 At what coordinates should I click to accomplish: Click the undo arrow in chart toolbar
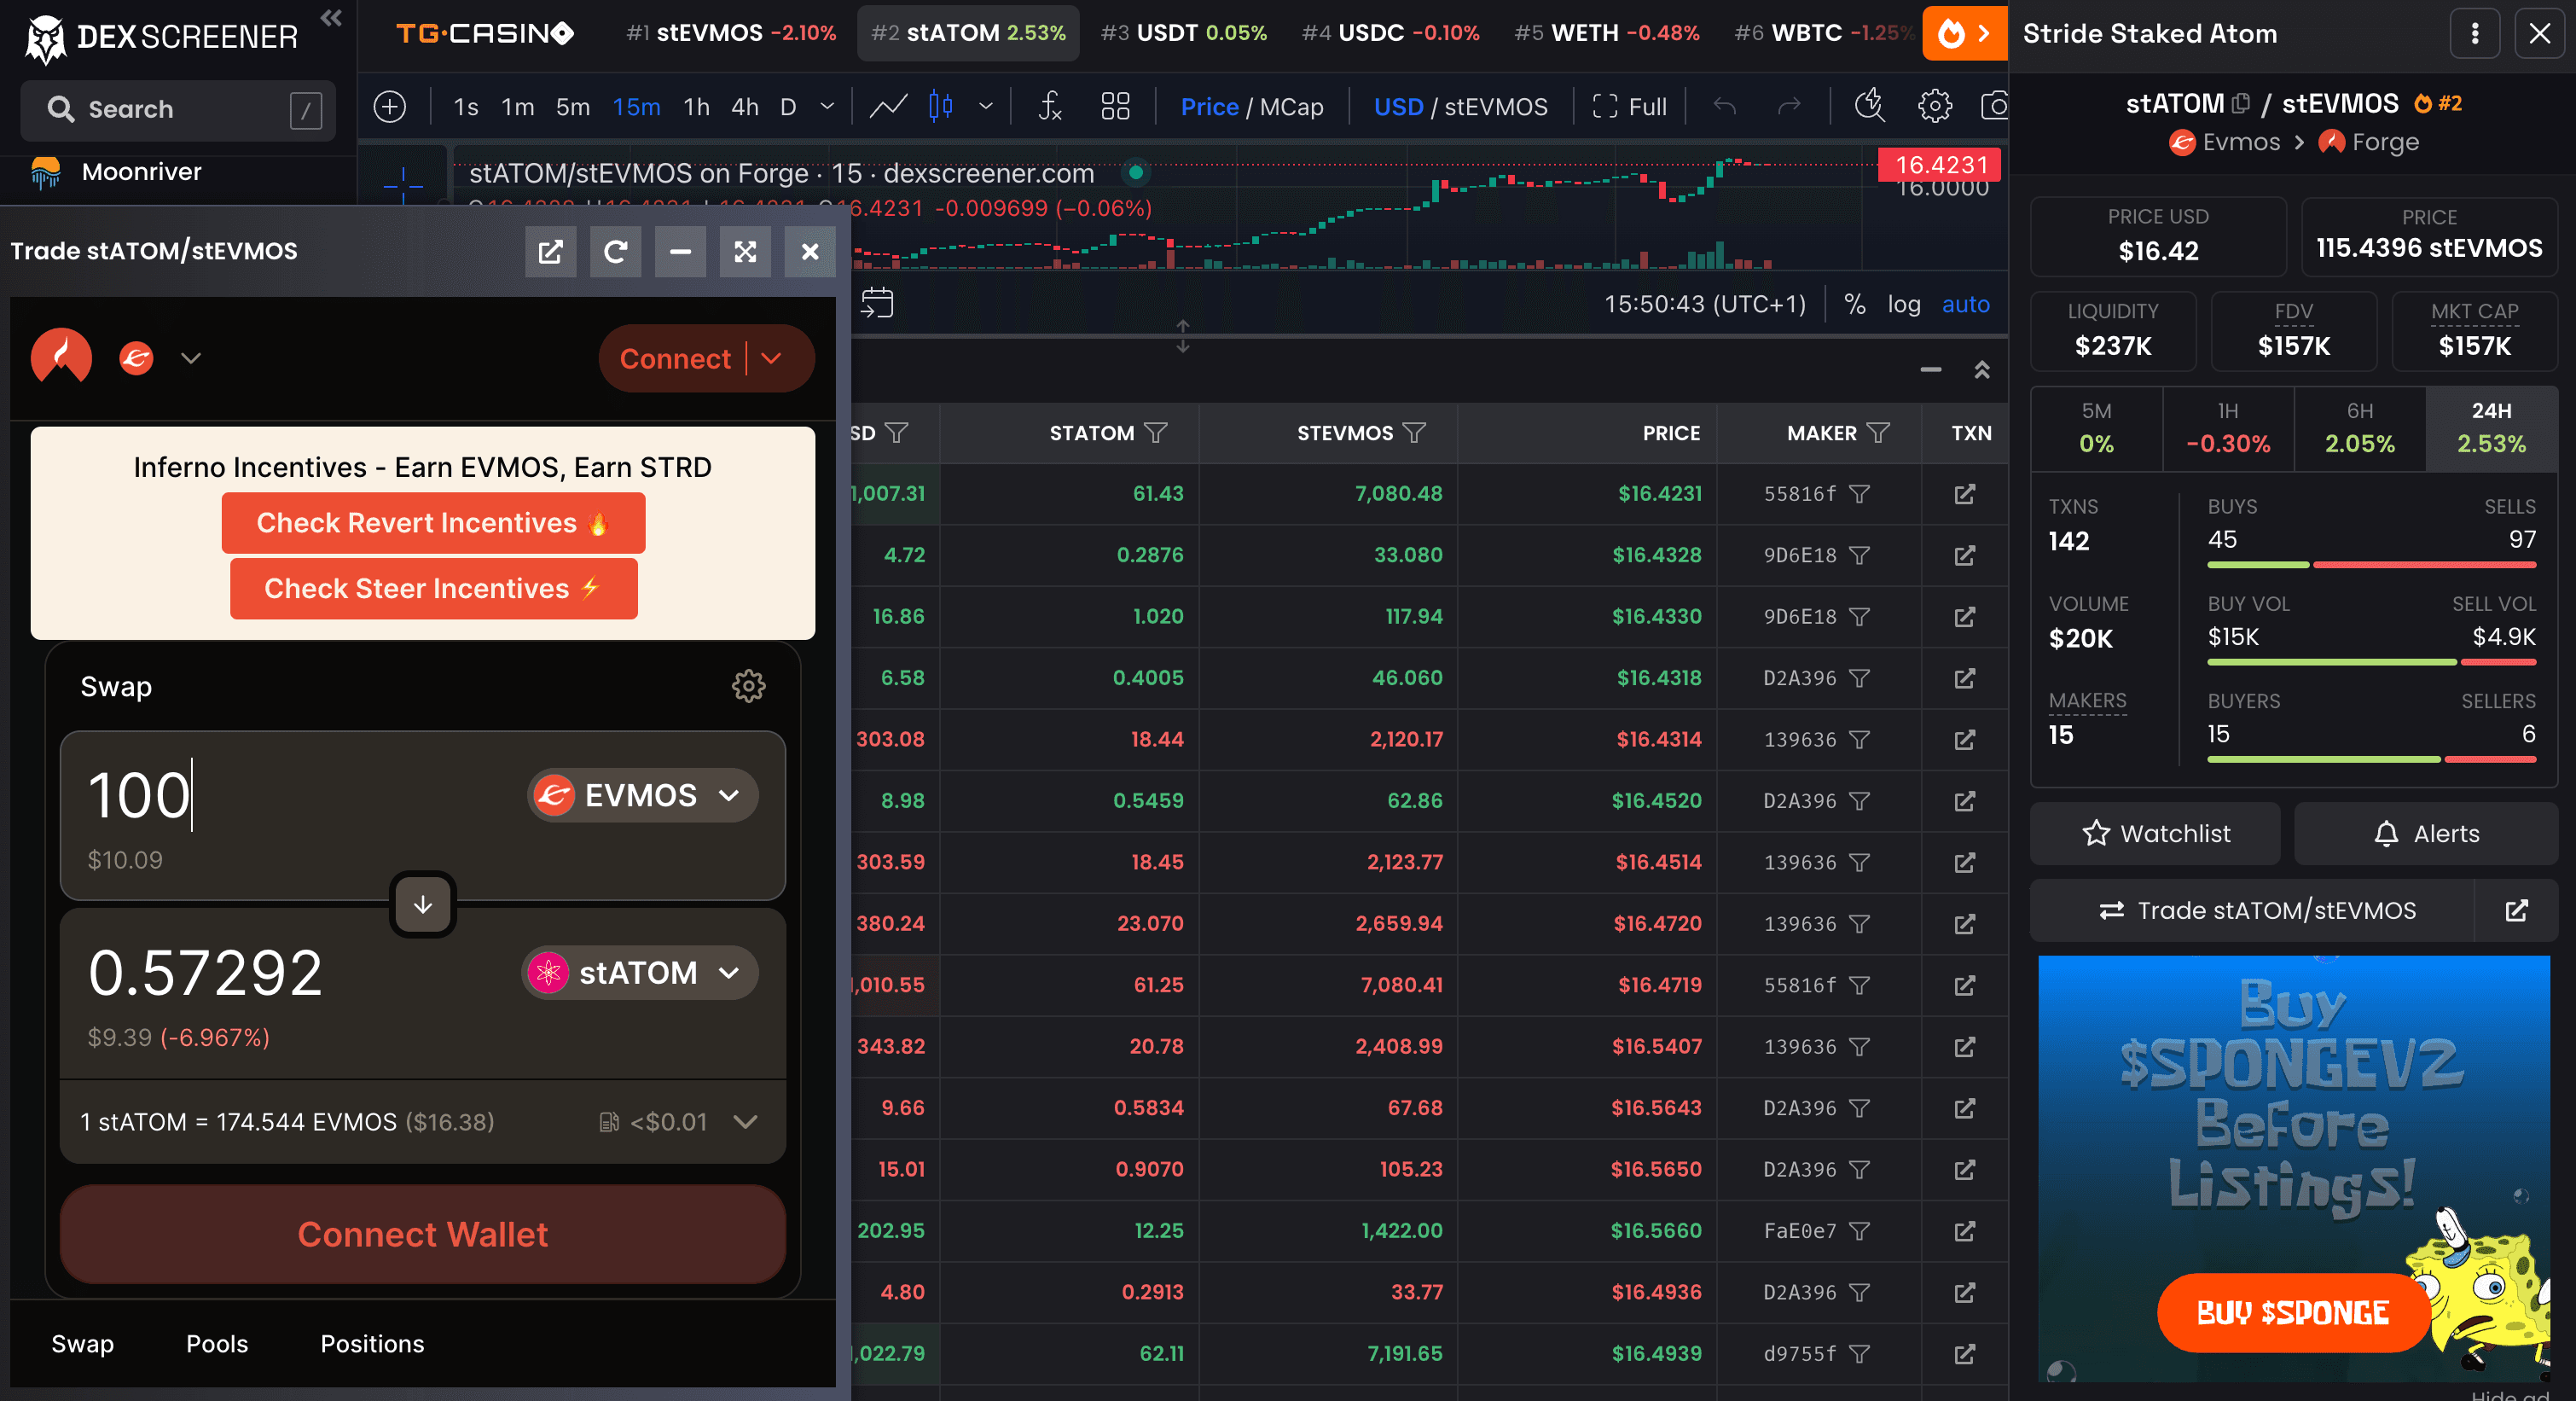pos(1724,106)
